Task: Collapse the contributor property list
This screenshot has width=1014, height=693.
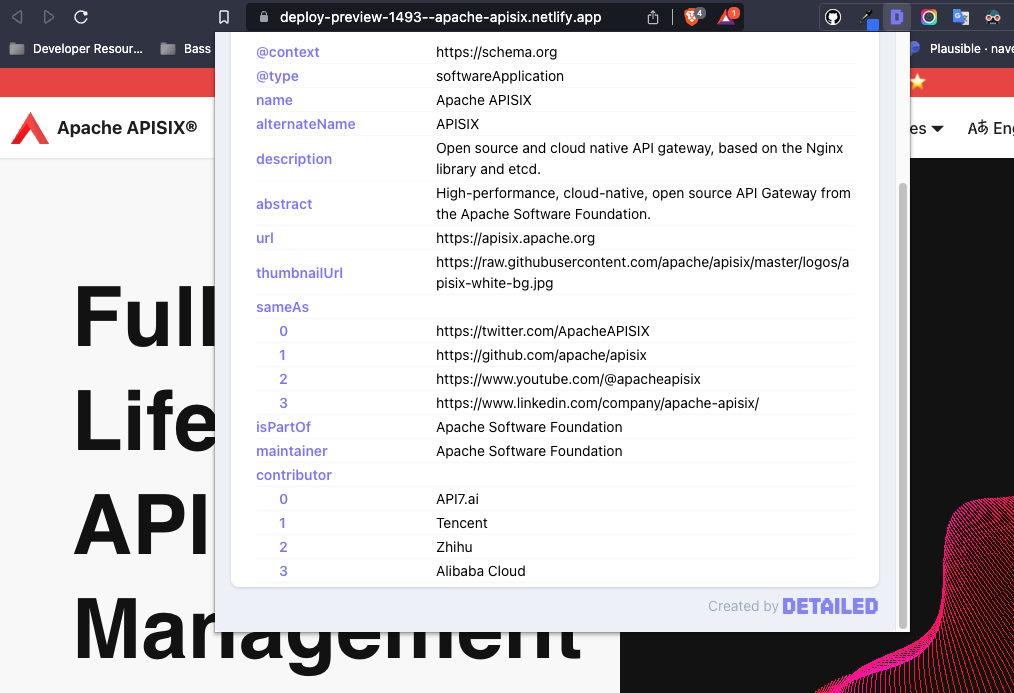Action: point(293,475)
